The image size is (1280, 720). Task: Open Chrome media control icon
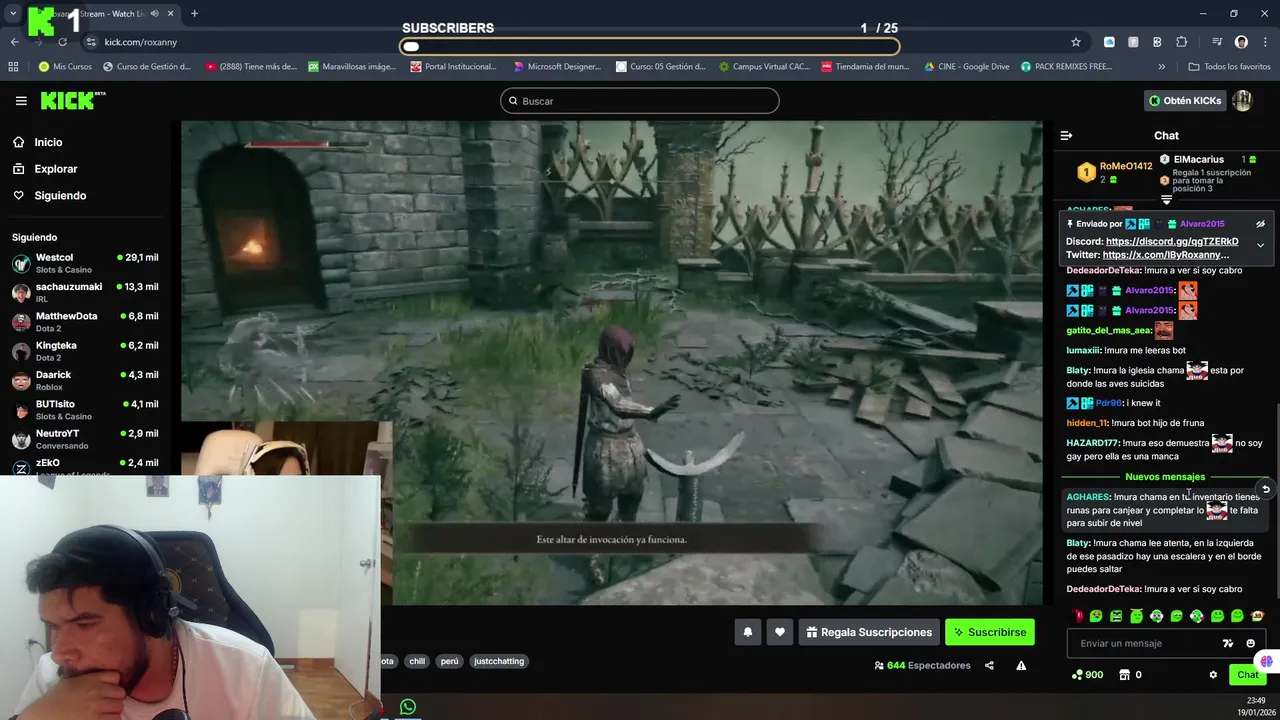[1217, 42]
